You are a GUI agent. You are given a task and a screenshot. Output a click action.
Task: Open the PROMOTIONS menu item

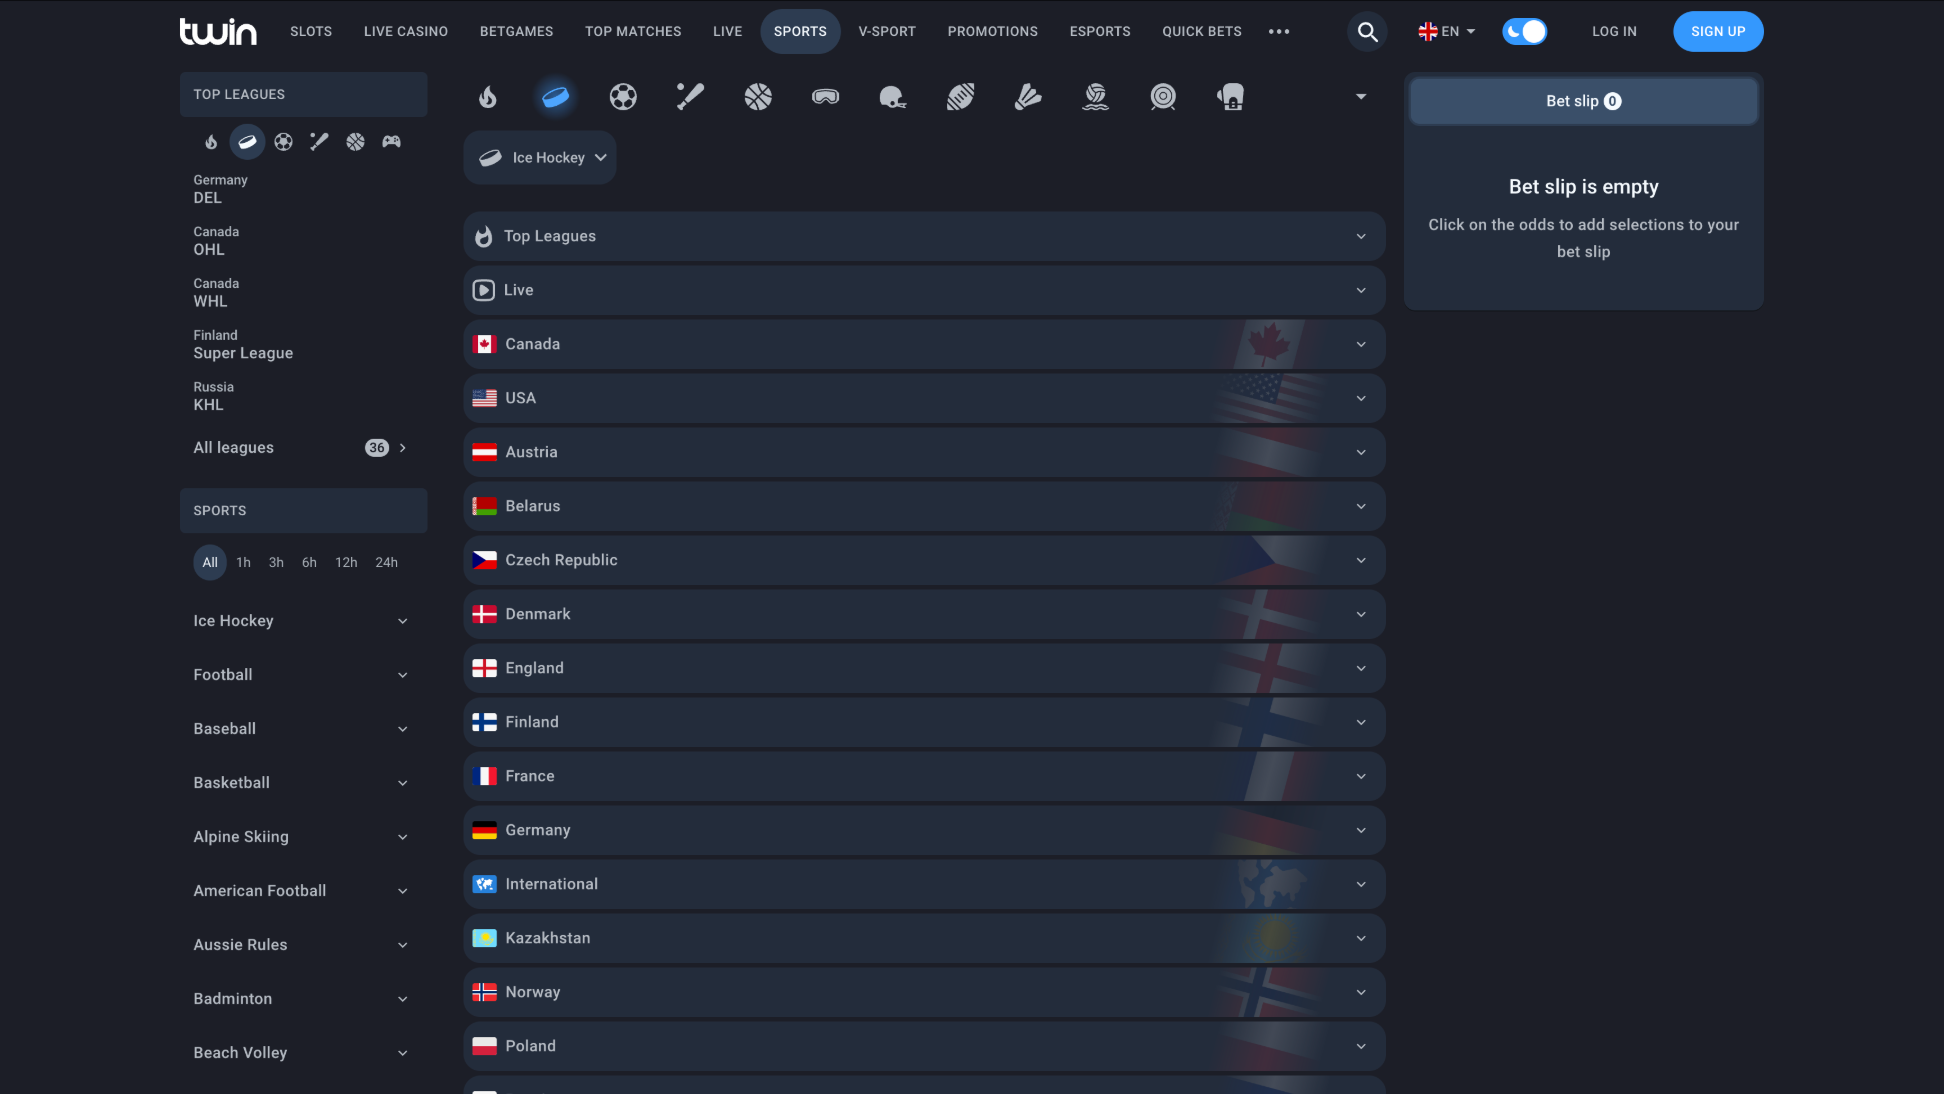pyautogui.click(x=992, y=31)
